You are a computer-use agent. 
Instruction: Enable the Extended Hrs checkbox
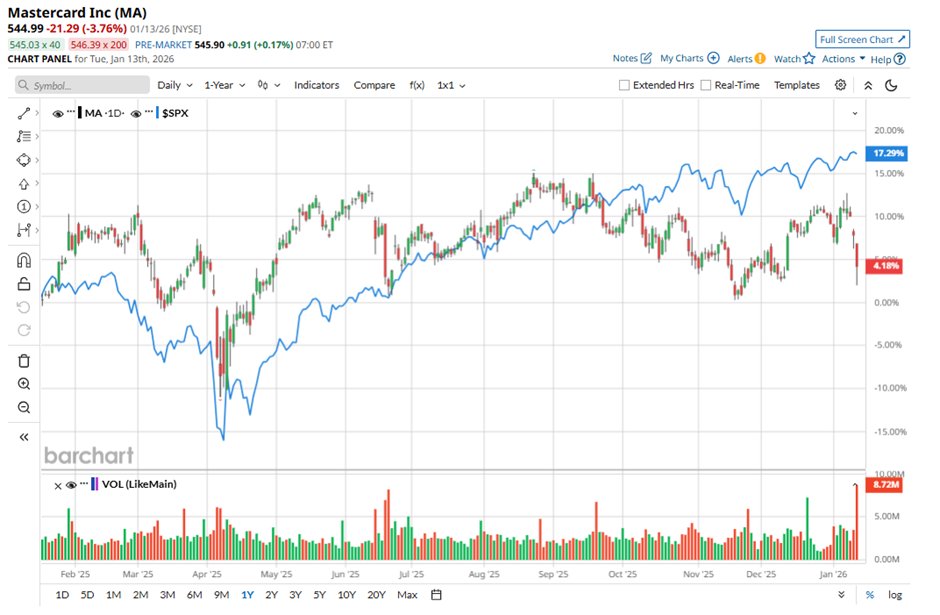(x=625, y=85)
